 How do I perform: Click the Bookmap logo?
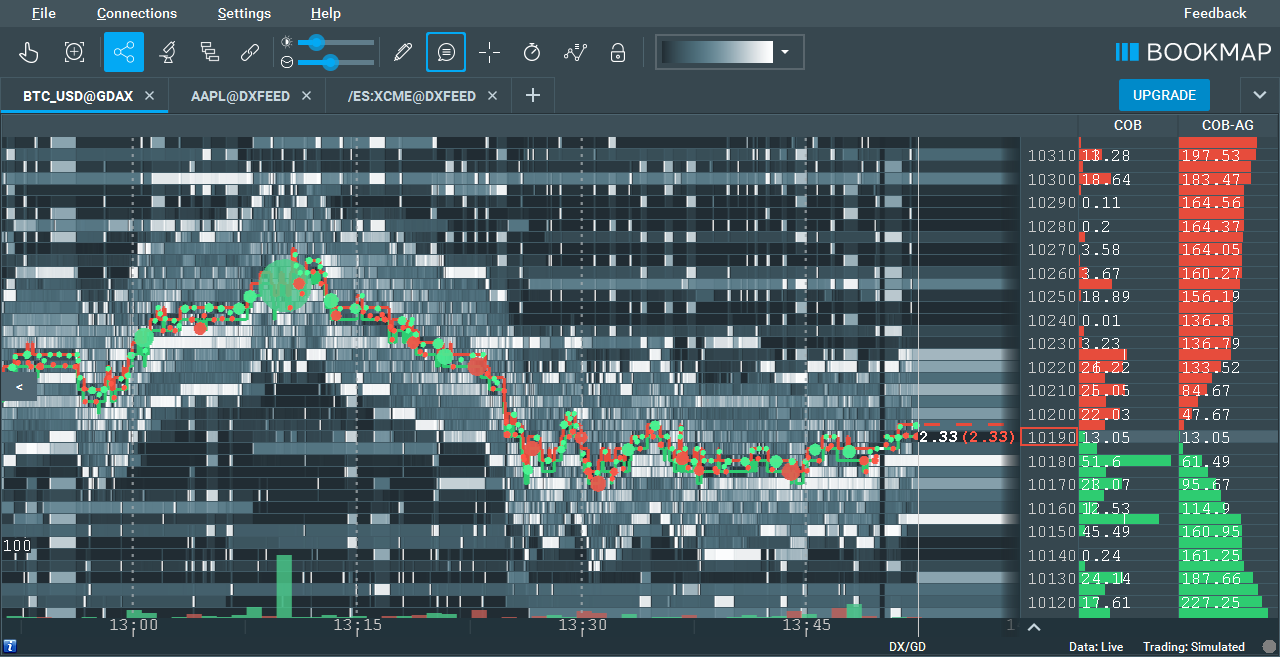click(x=1193, y=52)
